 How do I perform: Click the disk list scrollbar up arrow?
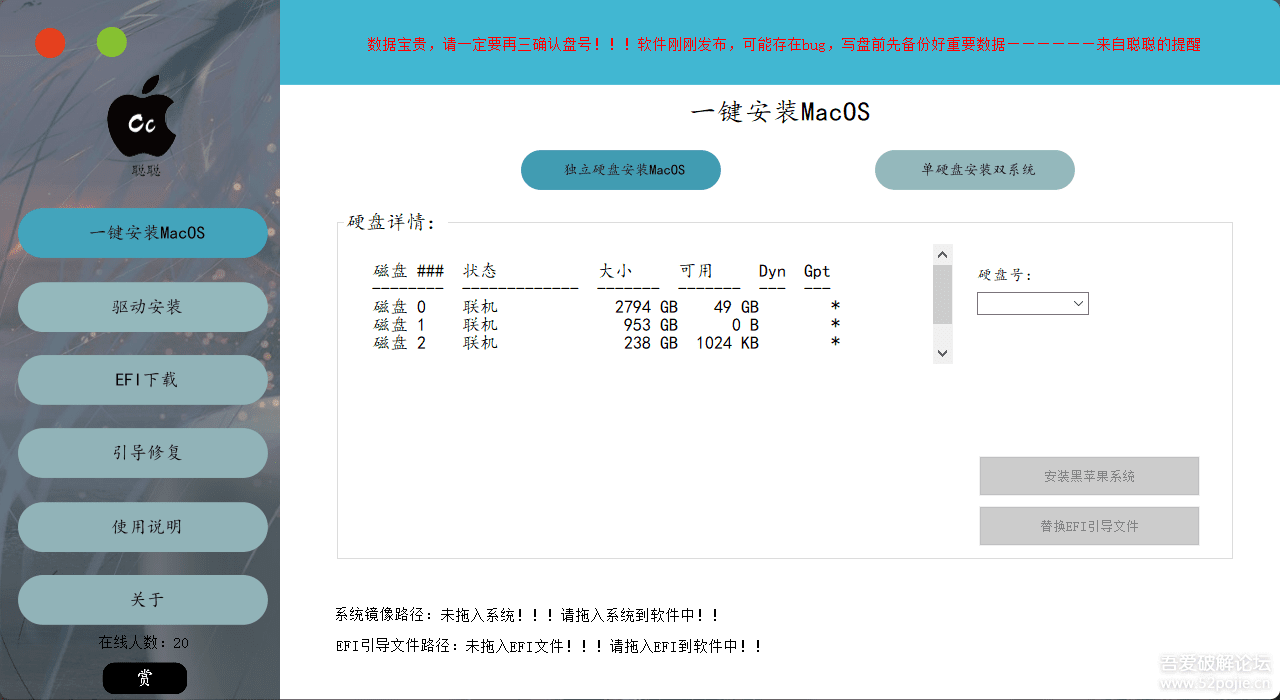[x=942, y=254]
